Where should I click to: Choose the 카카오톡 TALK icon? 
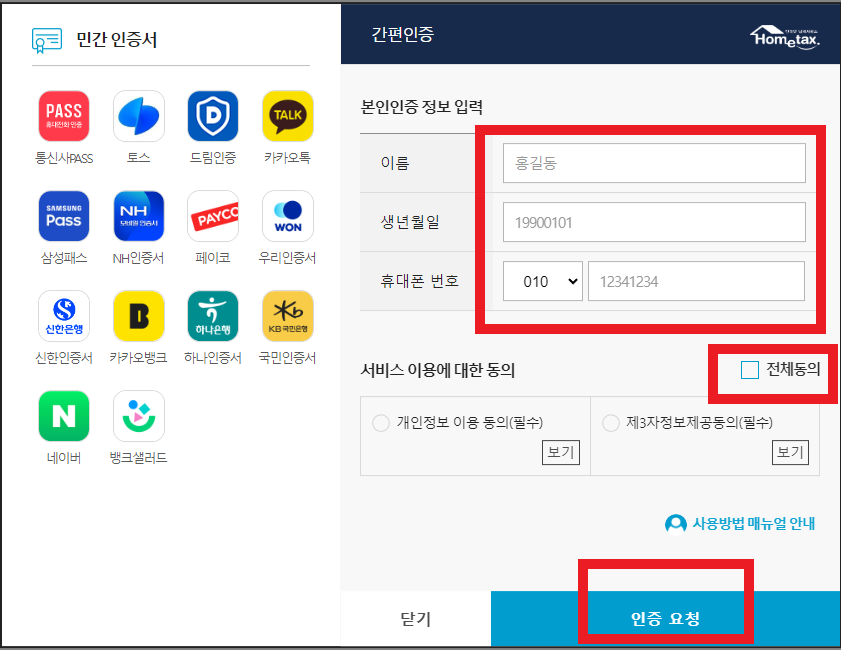287,116
